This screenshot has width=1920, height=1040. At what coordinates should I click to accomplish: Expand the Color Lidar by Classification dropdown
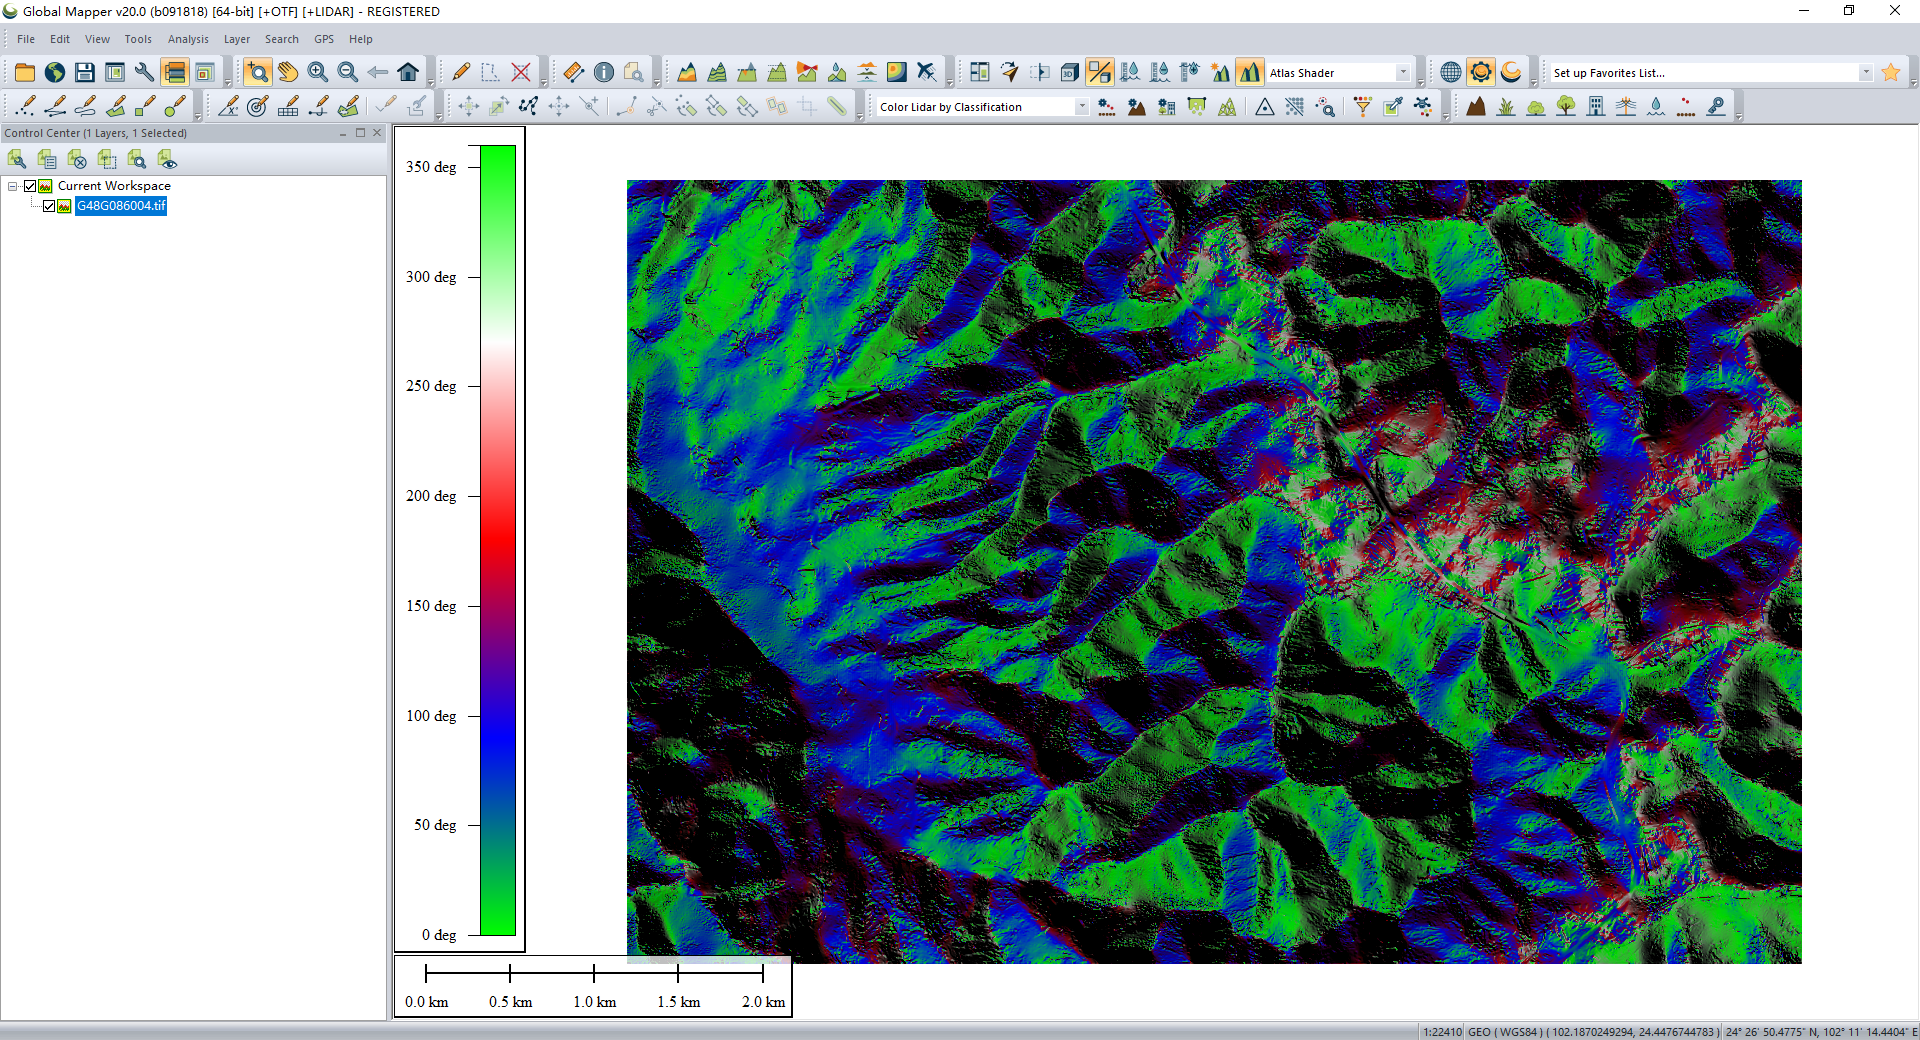(1081, 107)
